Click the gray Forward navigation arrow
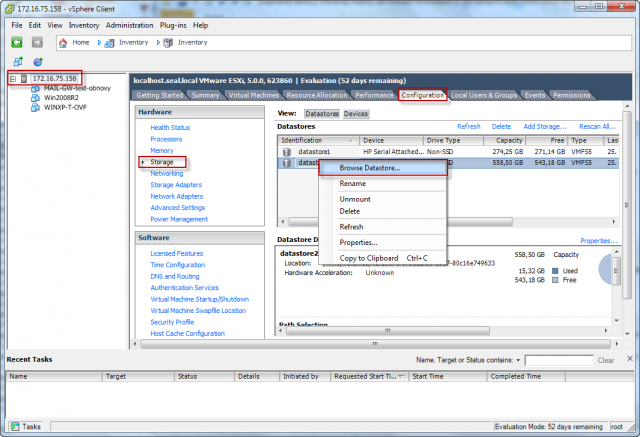The image size is (640, 437). [x=37, y=42]
